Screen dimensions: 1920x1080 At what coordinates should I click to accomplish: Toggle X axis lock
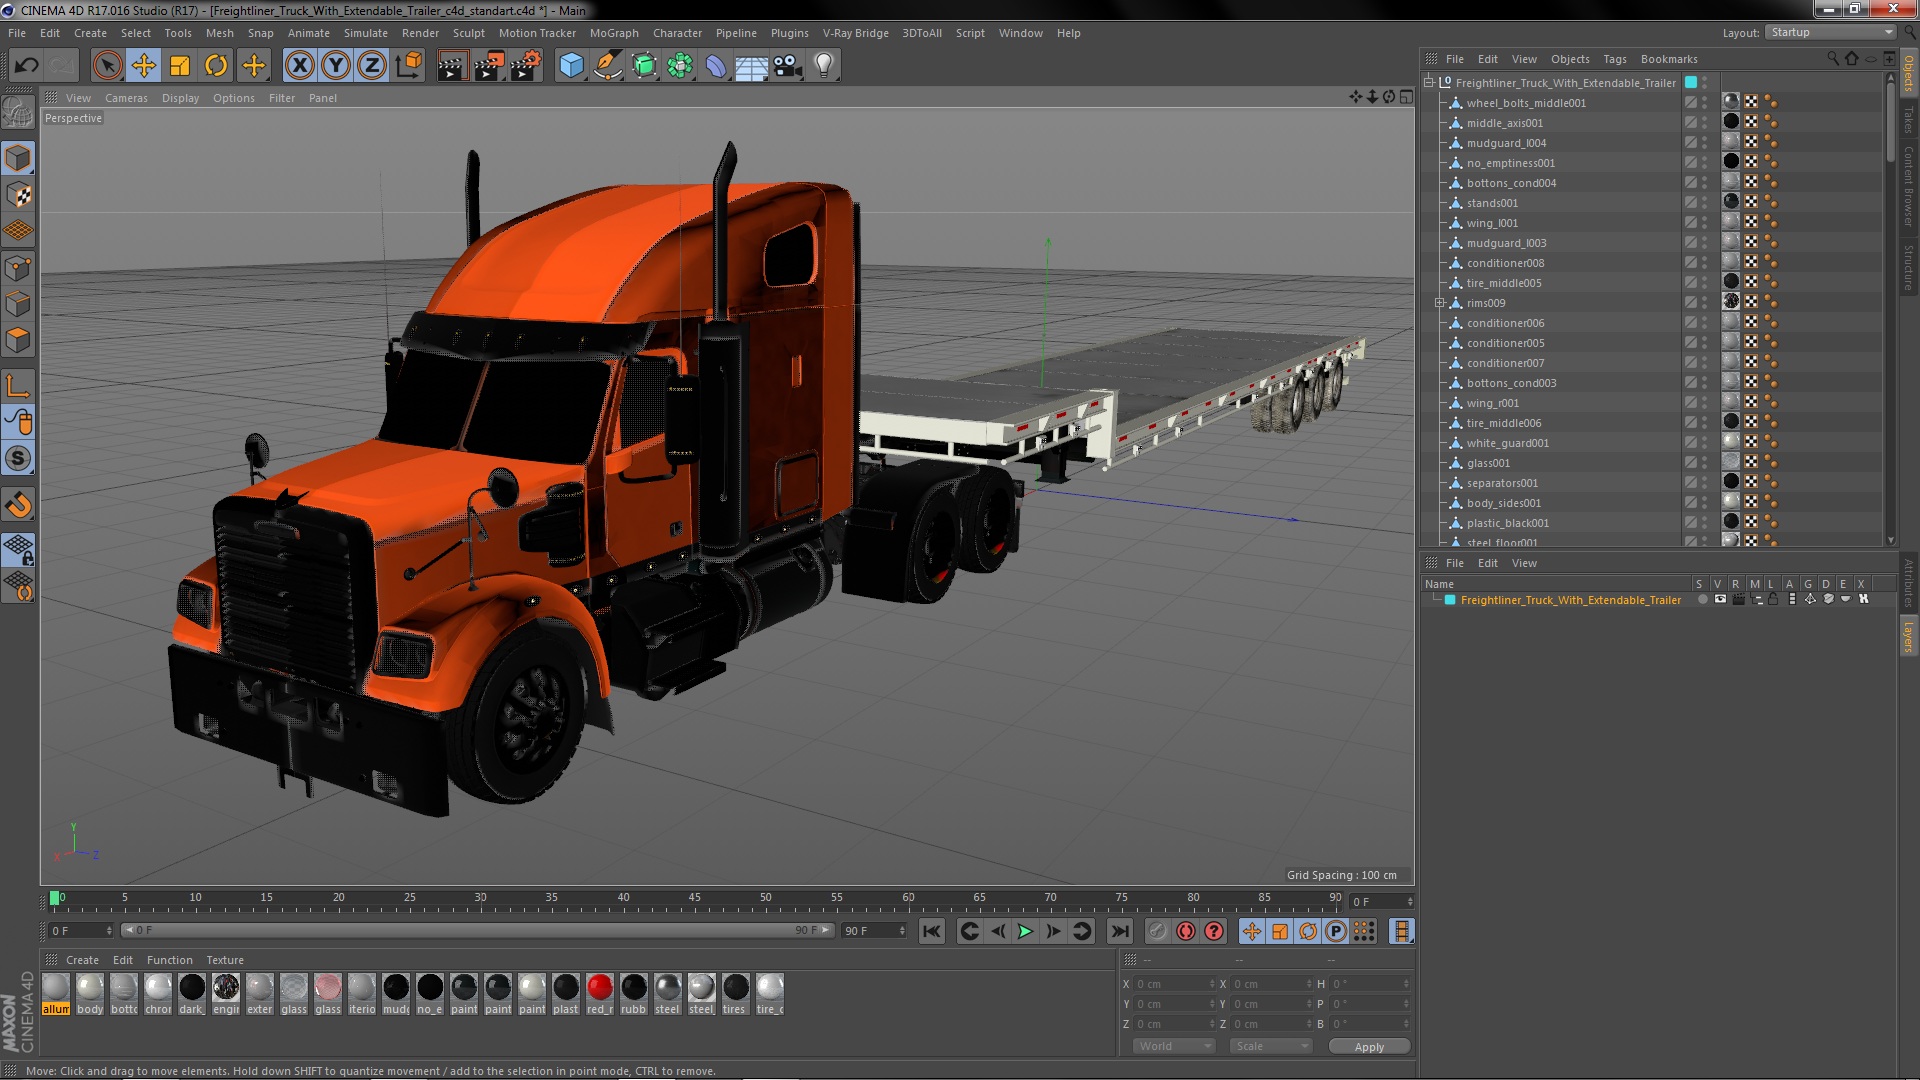coord(299,66)
